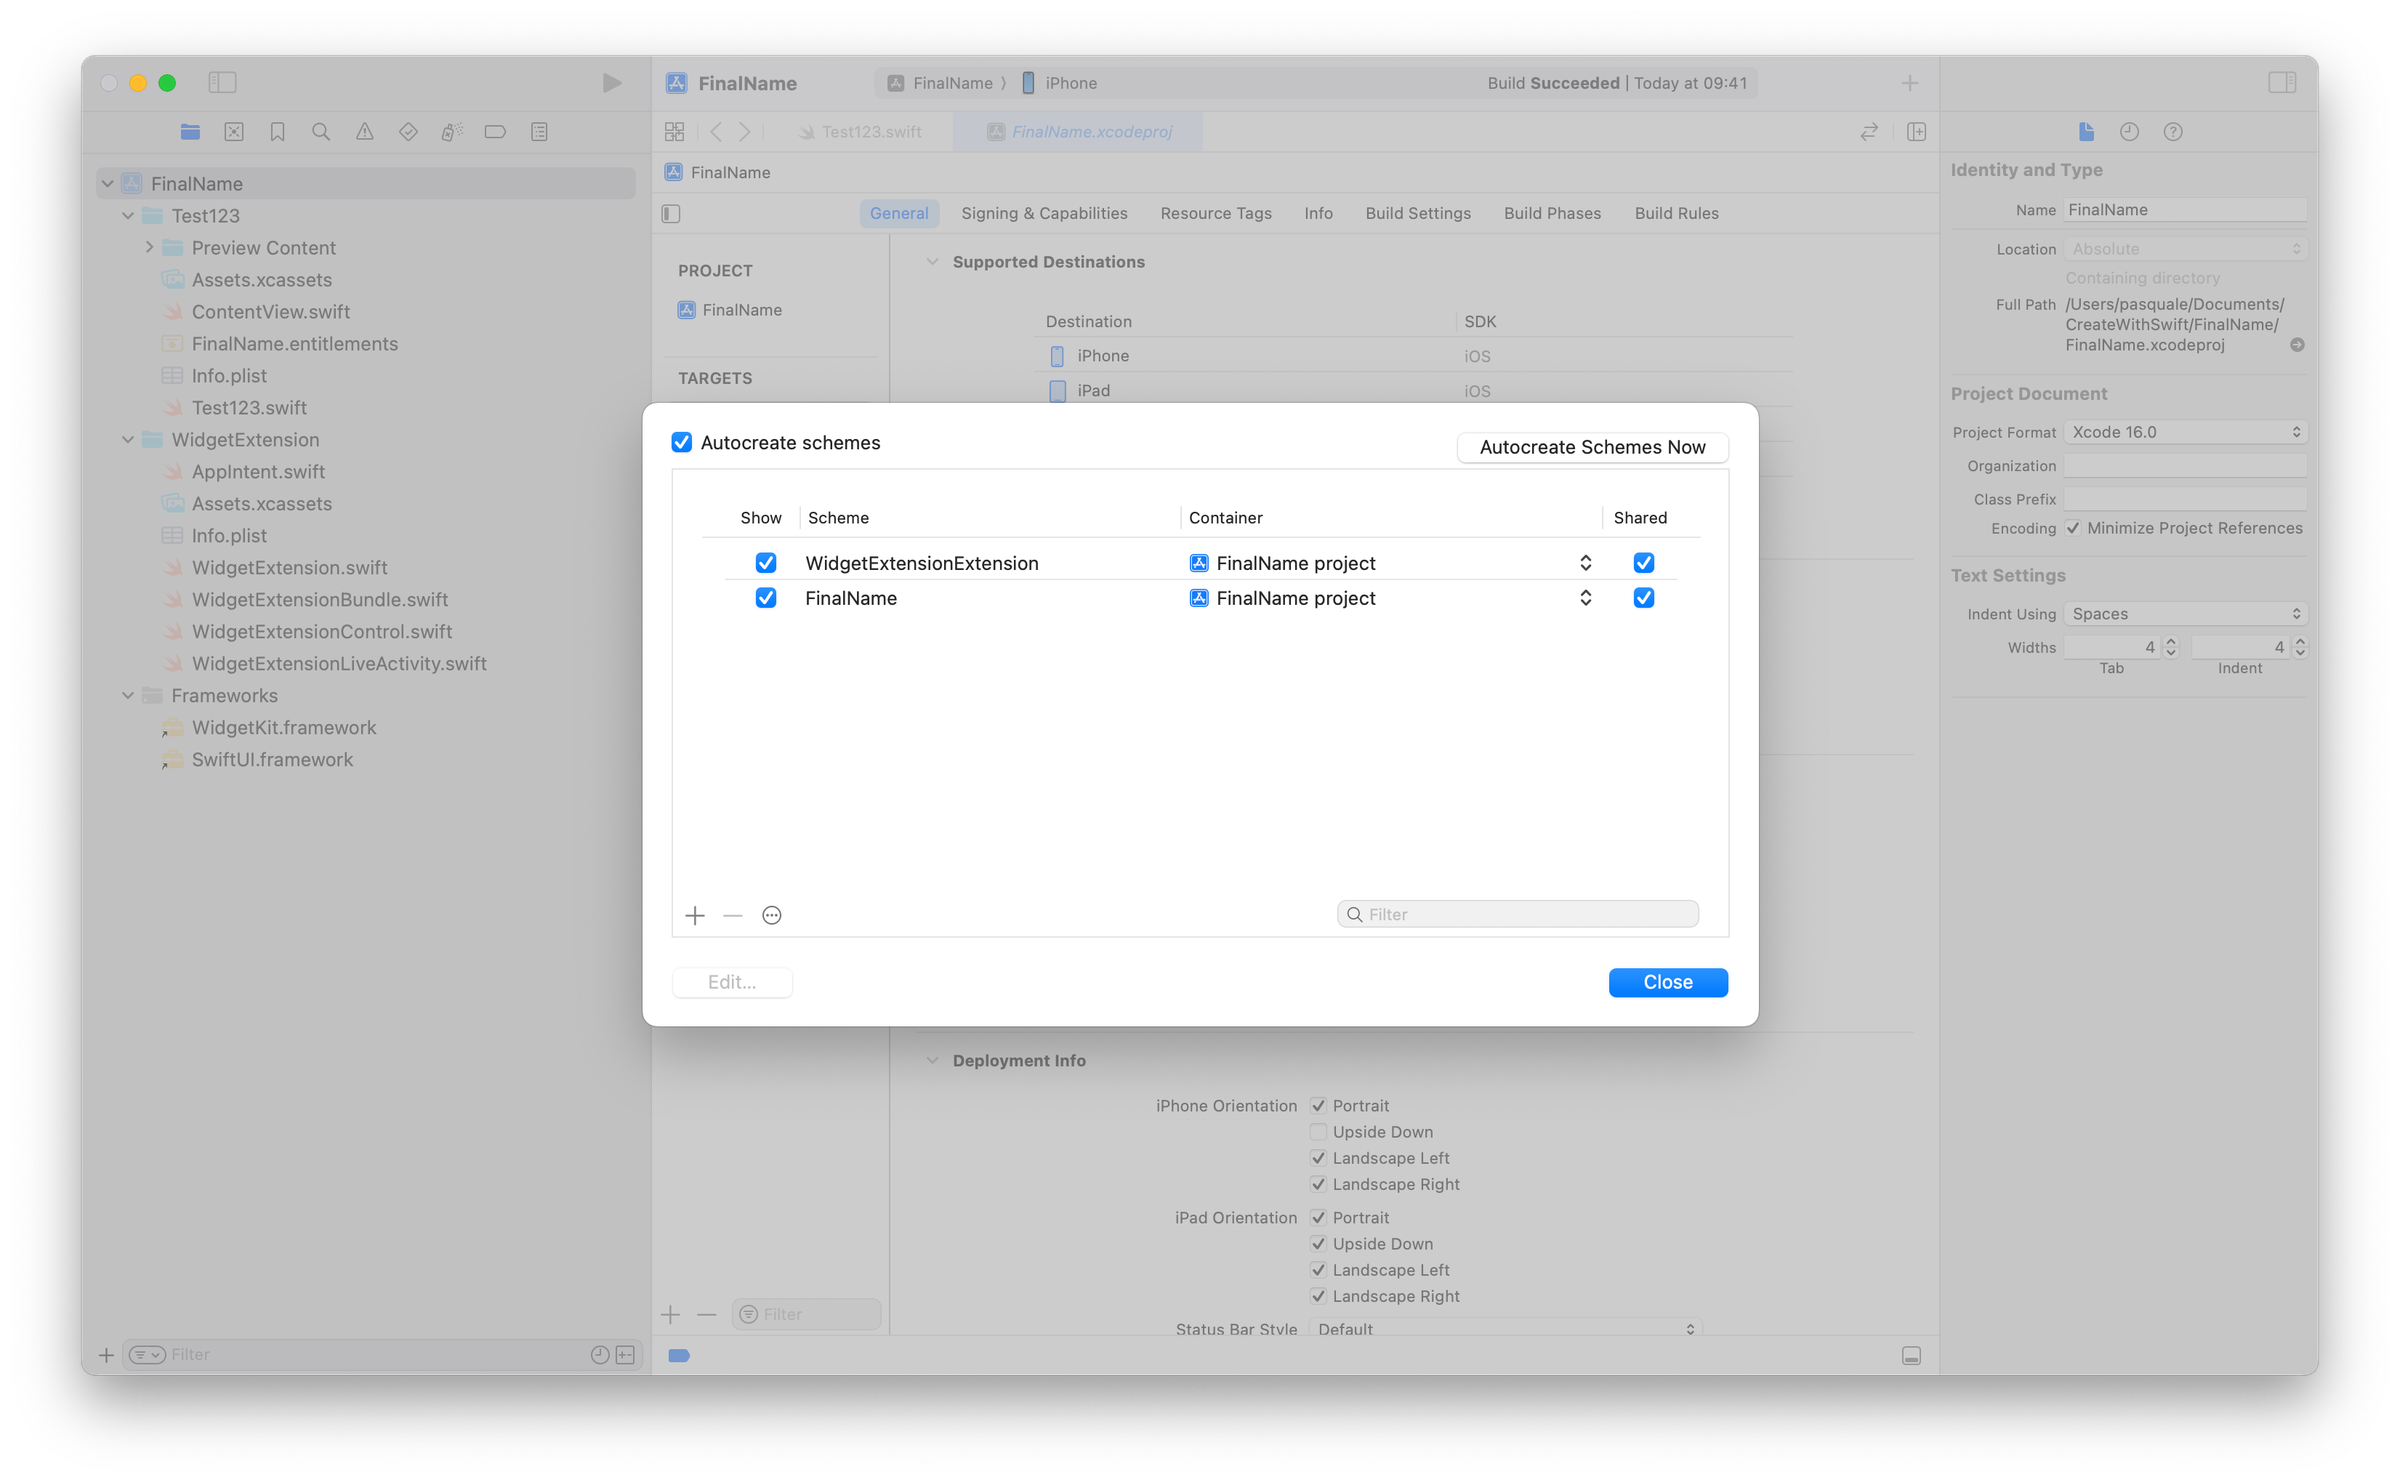Open the History inspector clock icon
This screenshot has height=1483, width=2400.
(2129, 131)
